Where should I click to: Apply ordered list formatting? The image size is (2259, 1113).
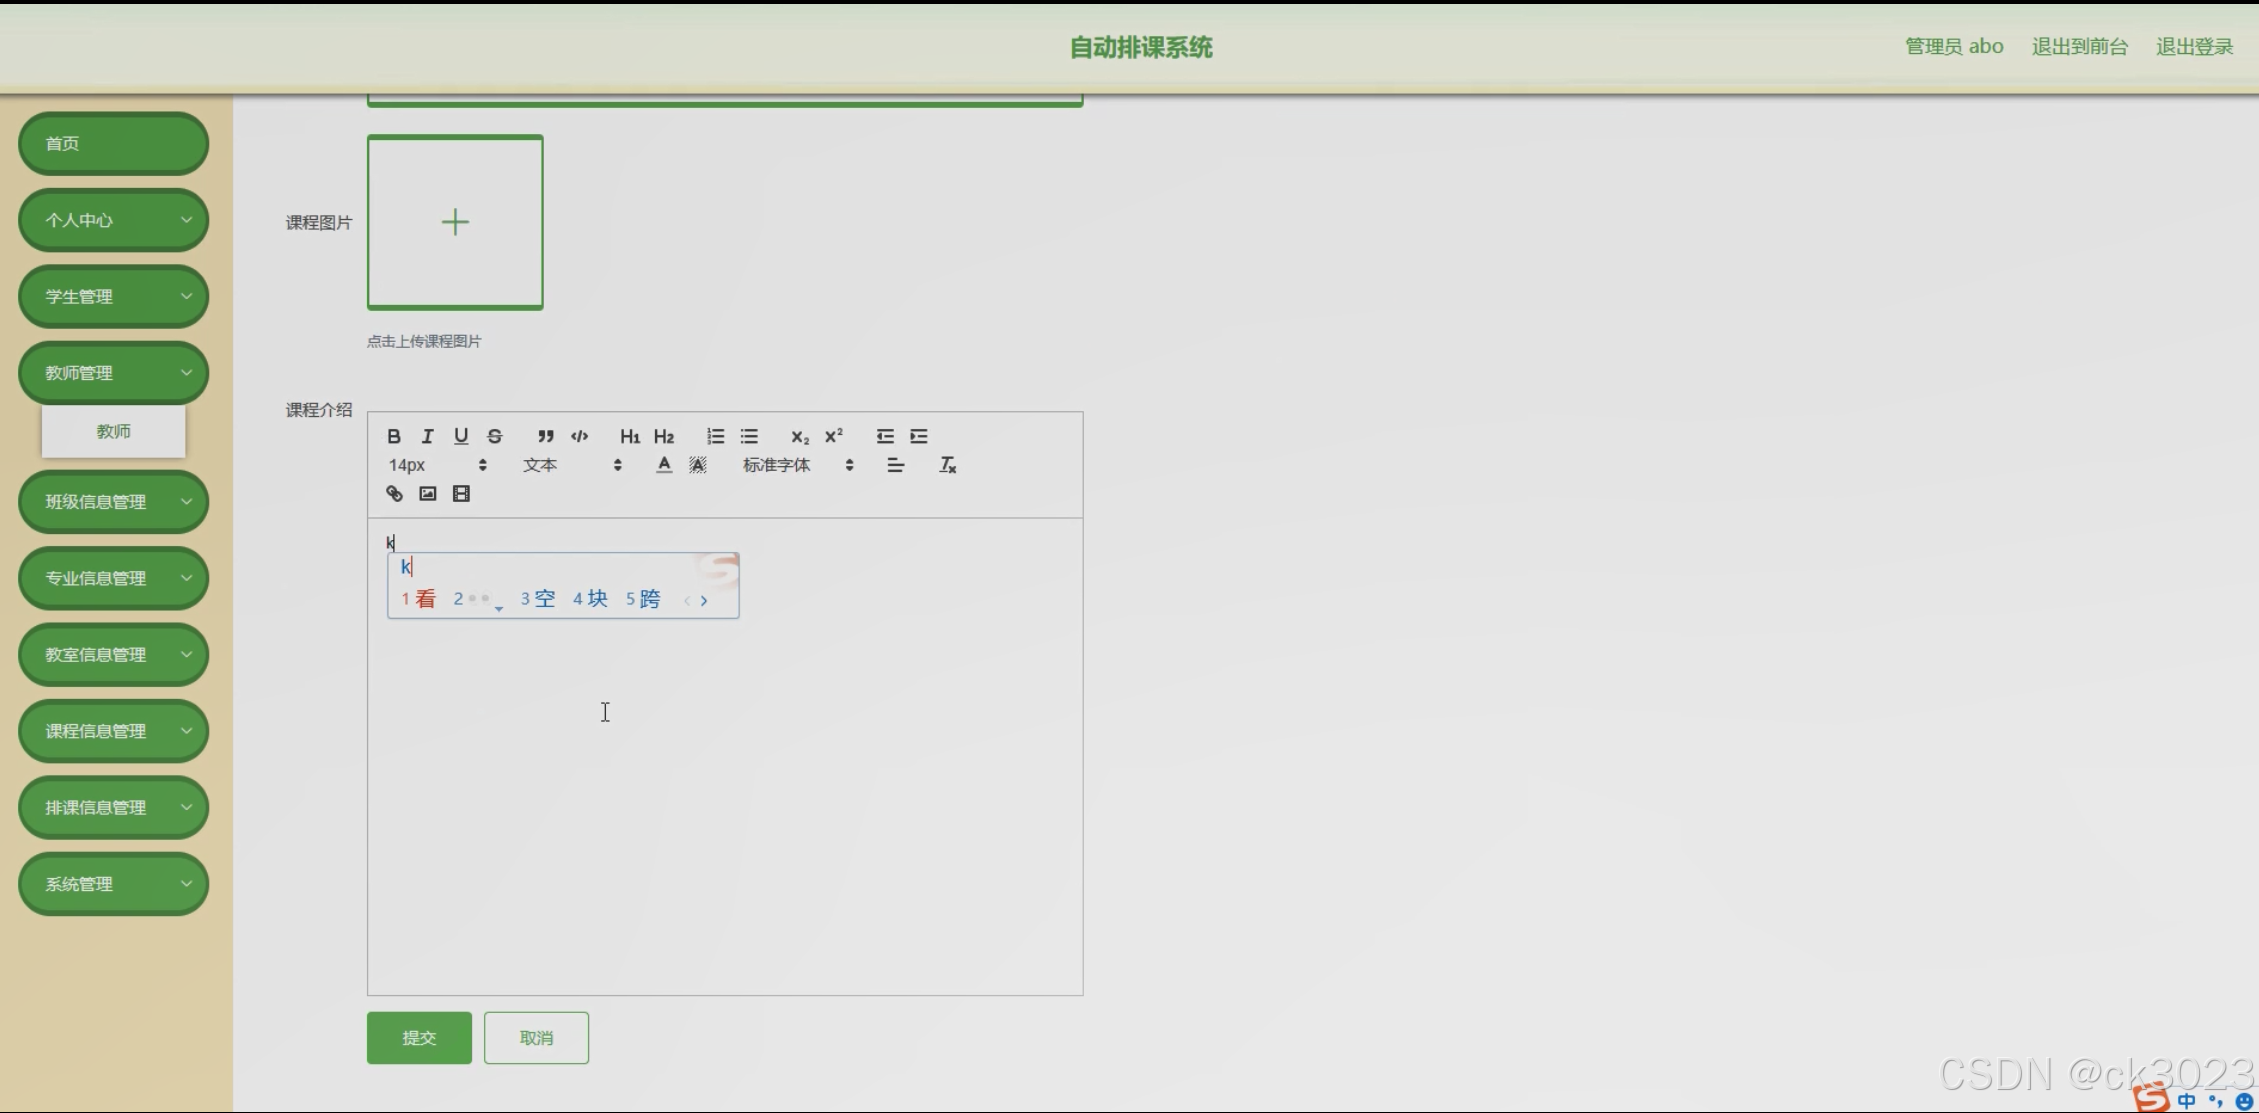(x=715, y=436)
